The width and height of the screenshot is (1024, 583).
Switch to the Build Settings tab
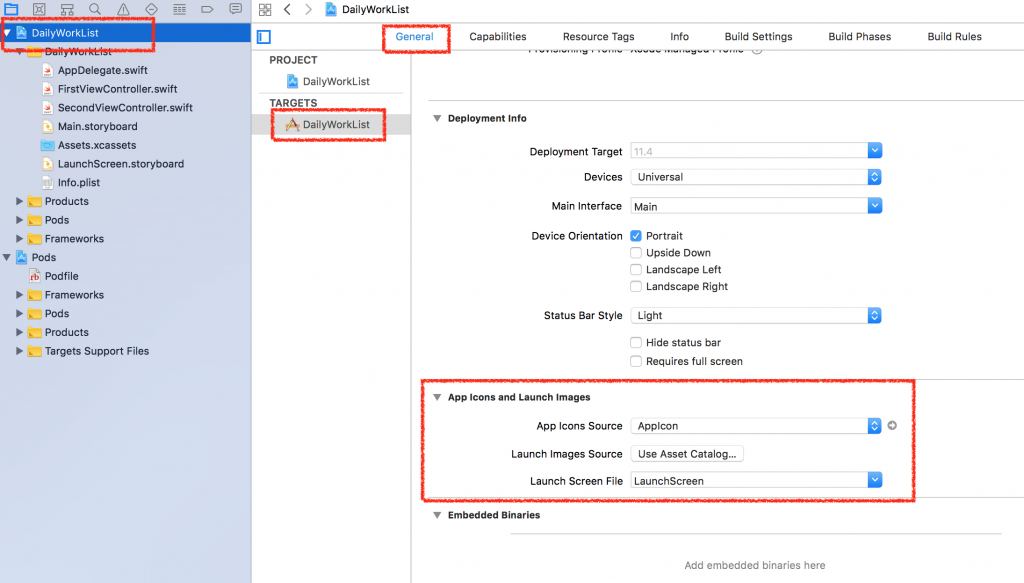click(x=758, y=37)
